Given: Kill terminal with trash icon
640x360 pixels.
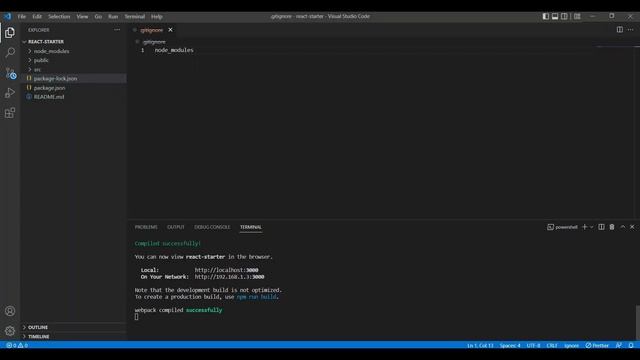Looking at the screenshot, I should [x=612, y=227].
